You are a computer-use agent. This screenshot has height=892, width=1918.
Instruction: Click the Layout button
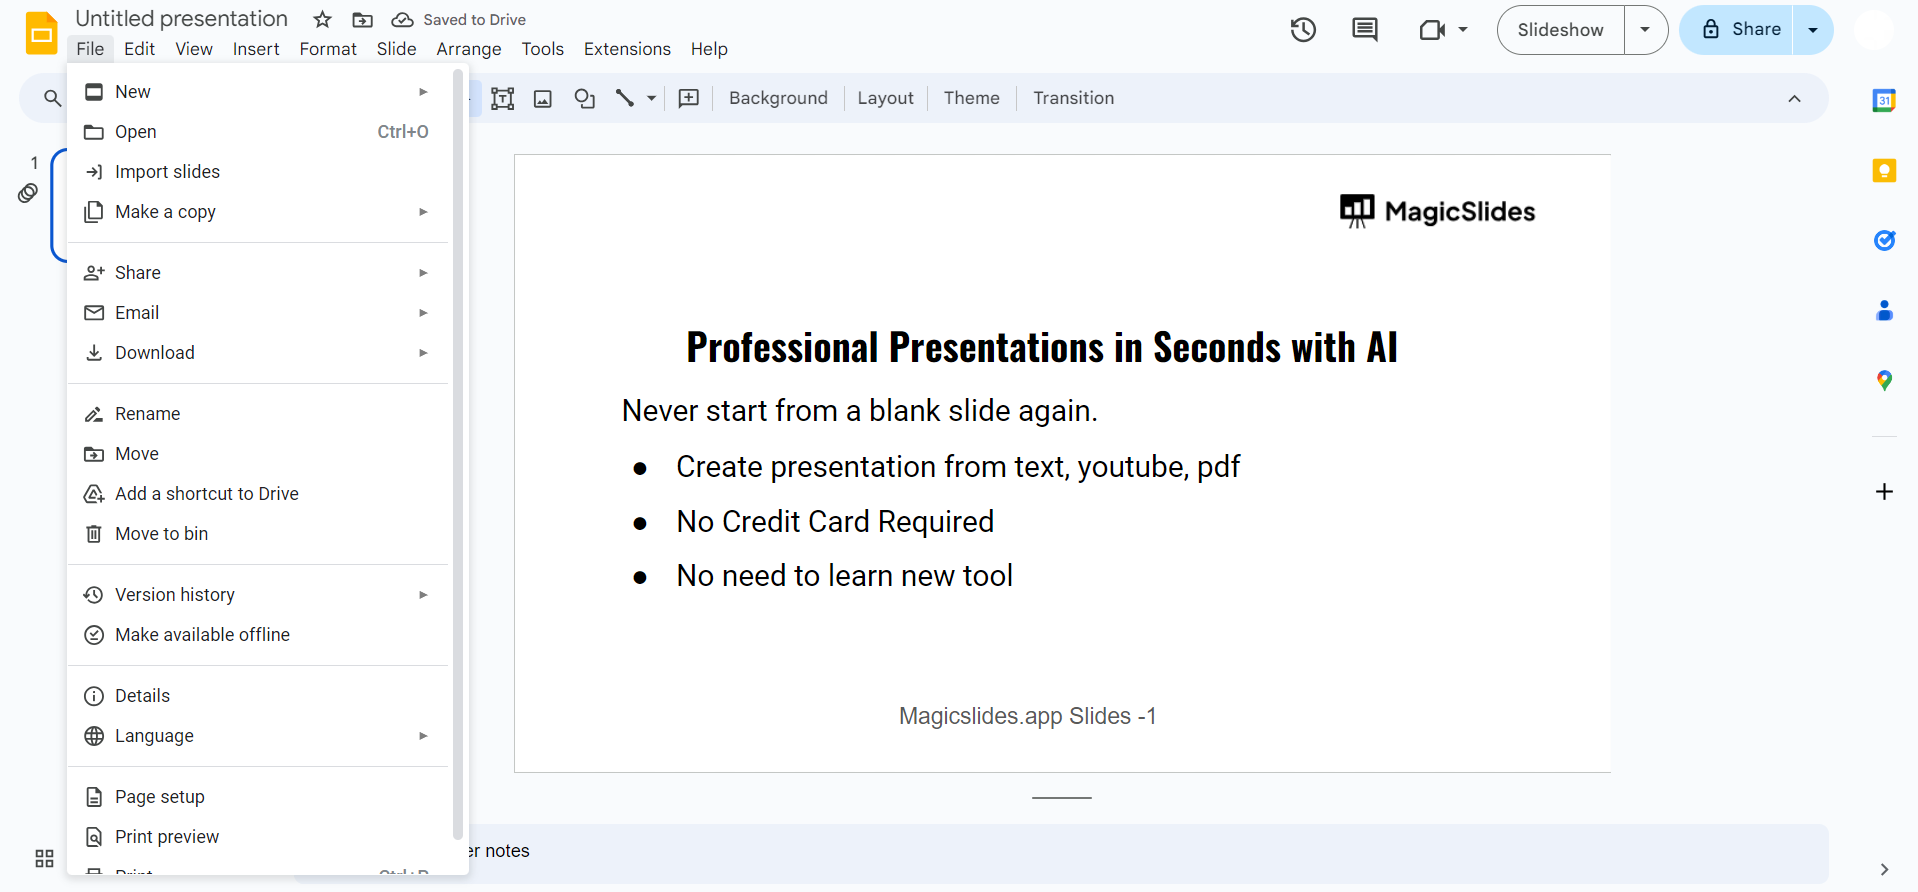[885, 98]
